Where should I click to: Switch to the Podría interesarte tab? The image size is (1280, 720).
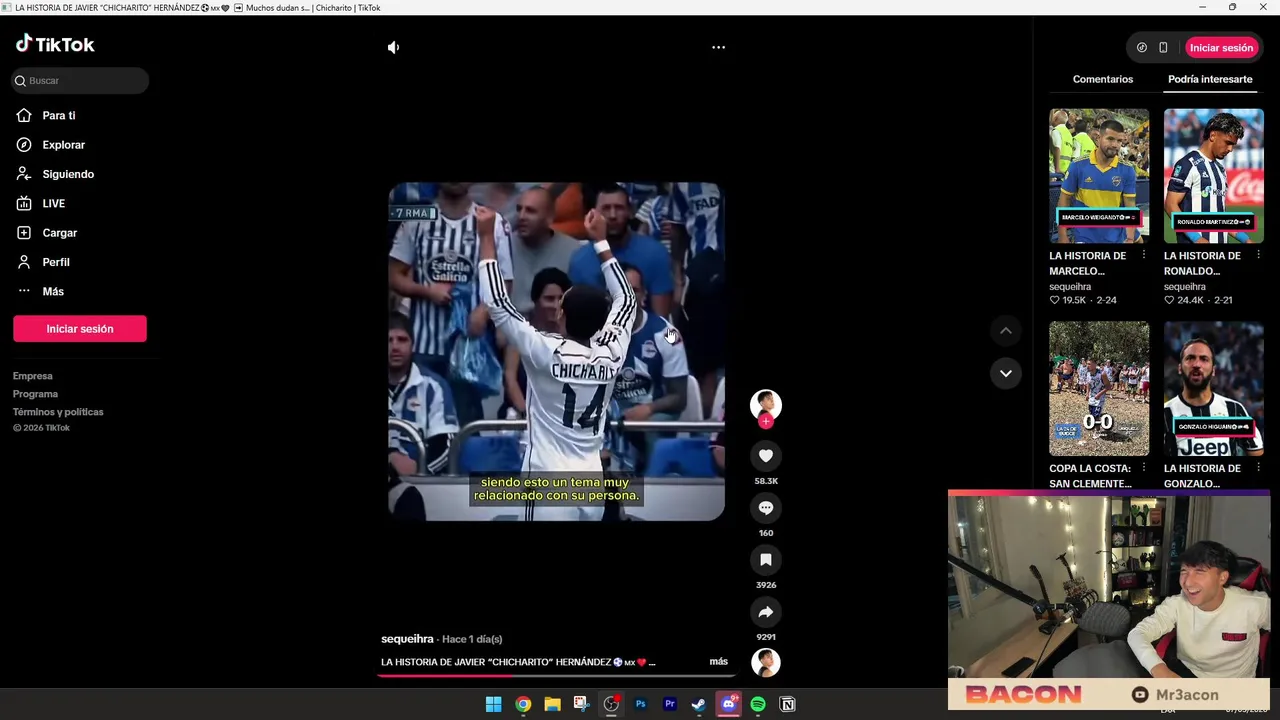click(1210, 79)
